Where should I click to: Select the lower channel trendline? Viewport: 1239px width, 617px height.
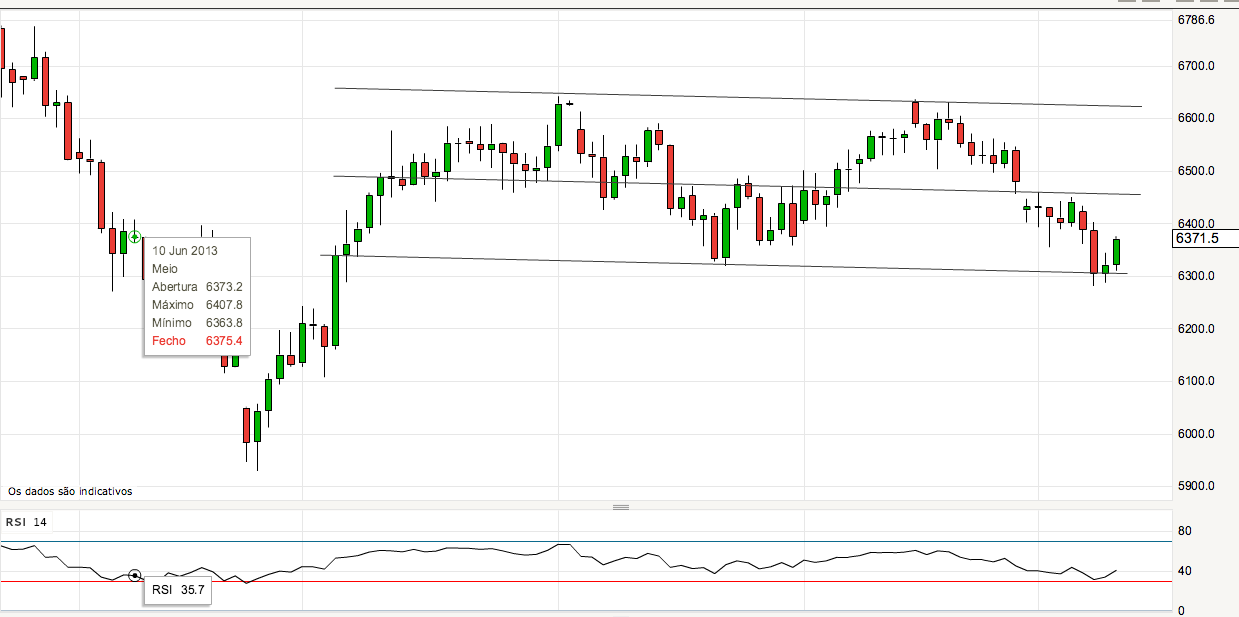click(x=738, y=264)
